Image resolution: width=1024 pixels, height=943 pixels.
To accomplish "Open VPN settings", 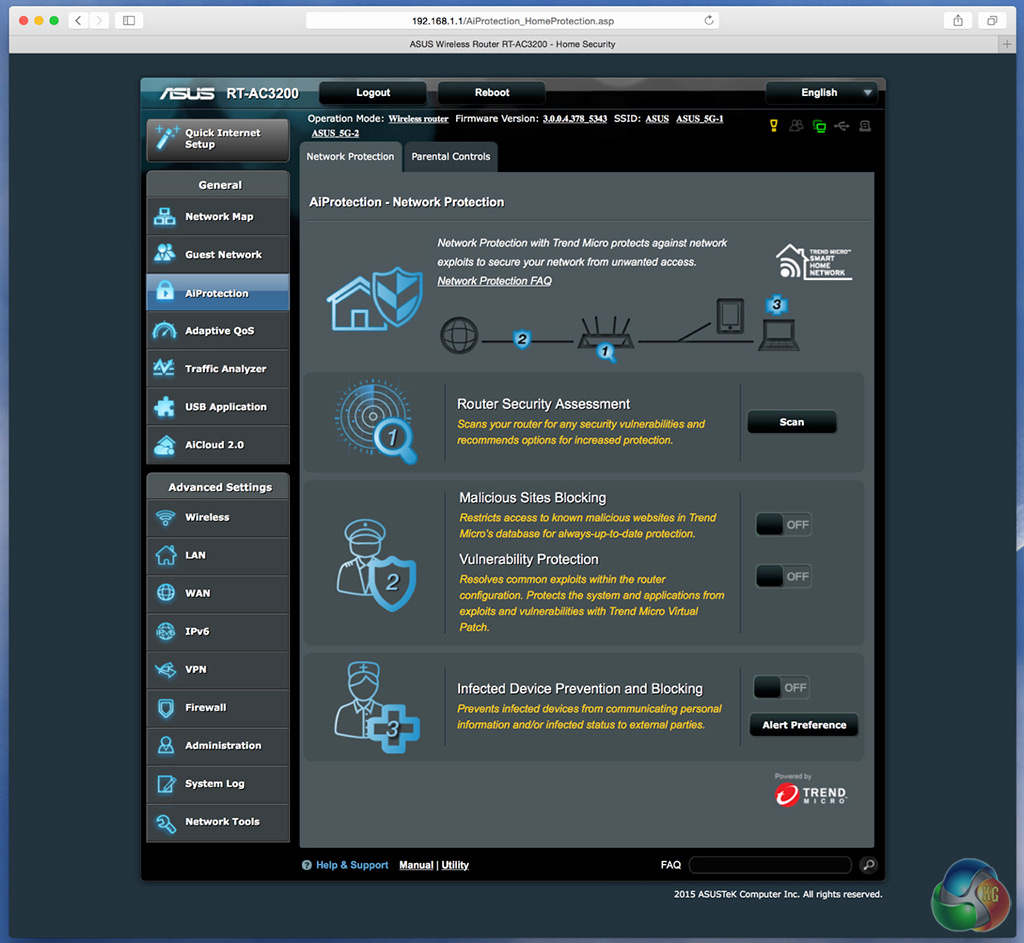I will coord(218,669).
